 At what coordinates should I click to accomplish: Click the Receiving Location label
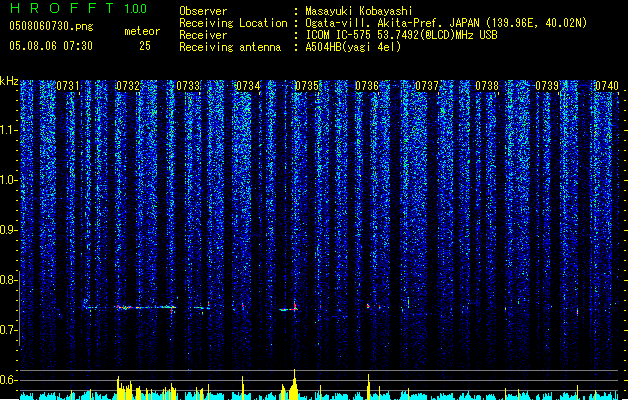233,23
